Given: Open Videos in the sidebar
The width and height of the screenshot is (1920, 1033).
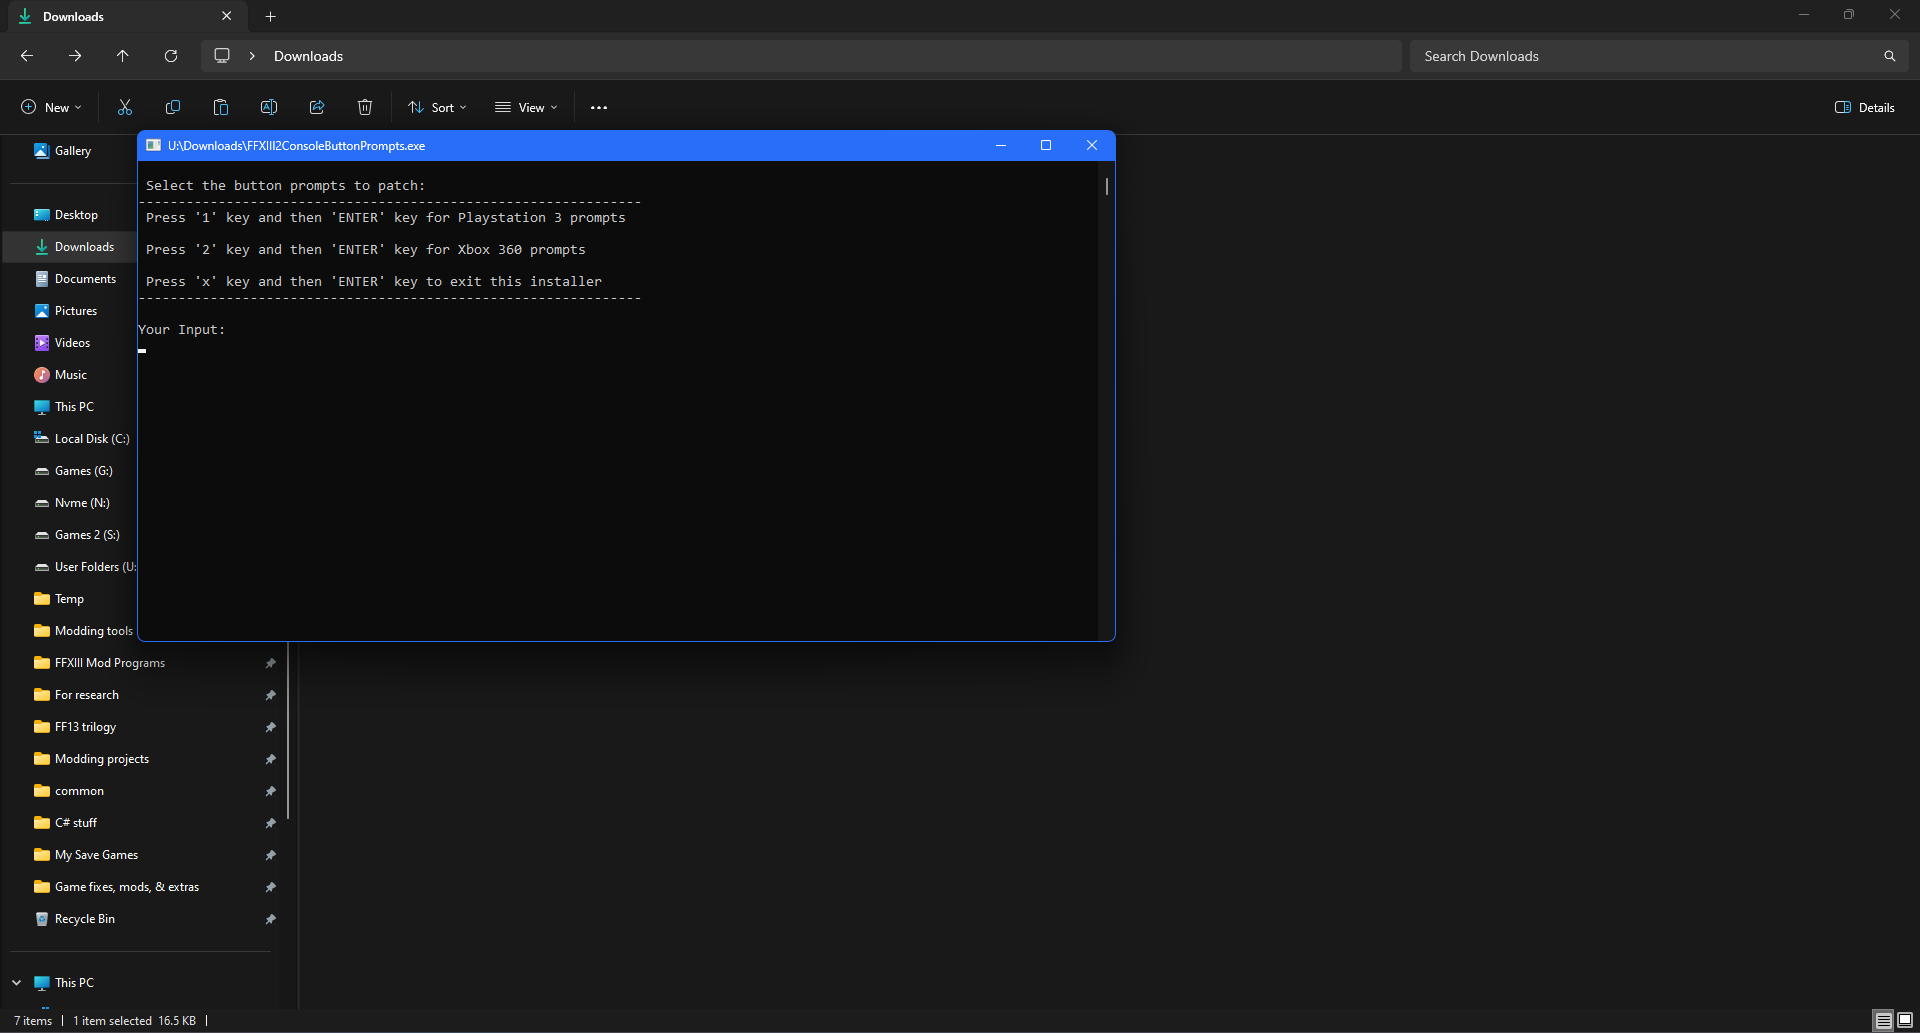Looking at the screenshot, I should point(72,343).
